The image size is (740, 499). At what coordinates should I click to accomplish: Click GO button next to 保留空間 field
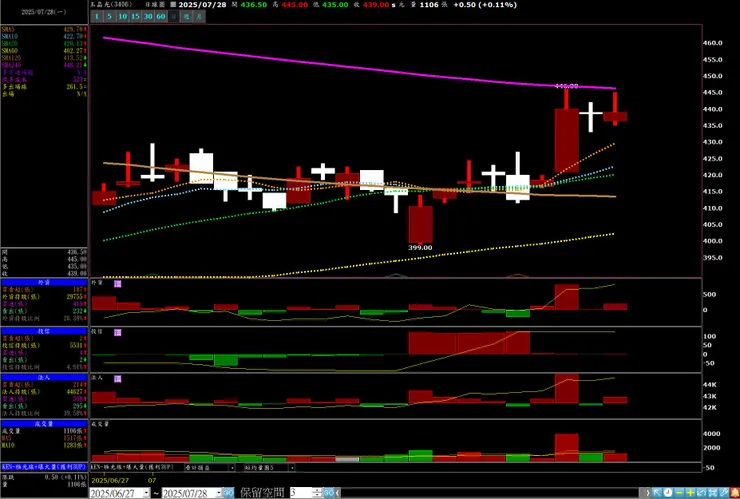click(x=329, y=493)
